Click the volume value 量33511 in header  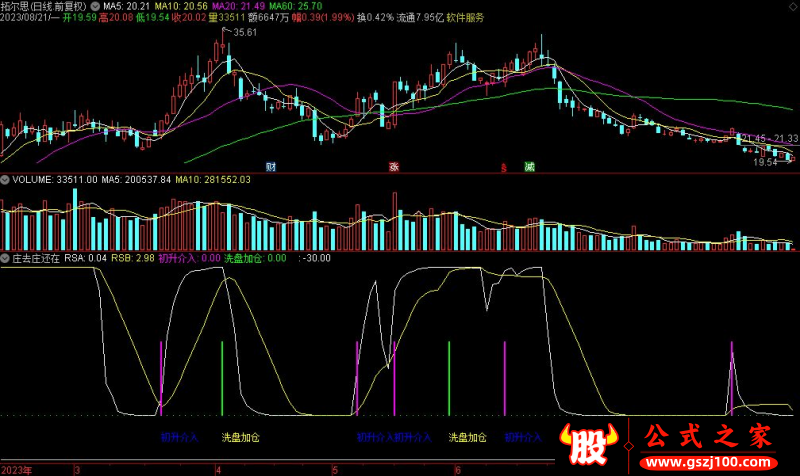pyautogui.click(x=228, y=17)
